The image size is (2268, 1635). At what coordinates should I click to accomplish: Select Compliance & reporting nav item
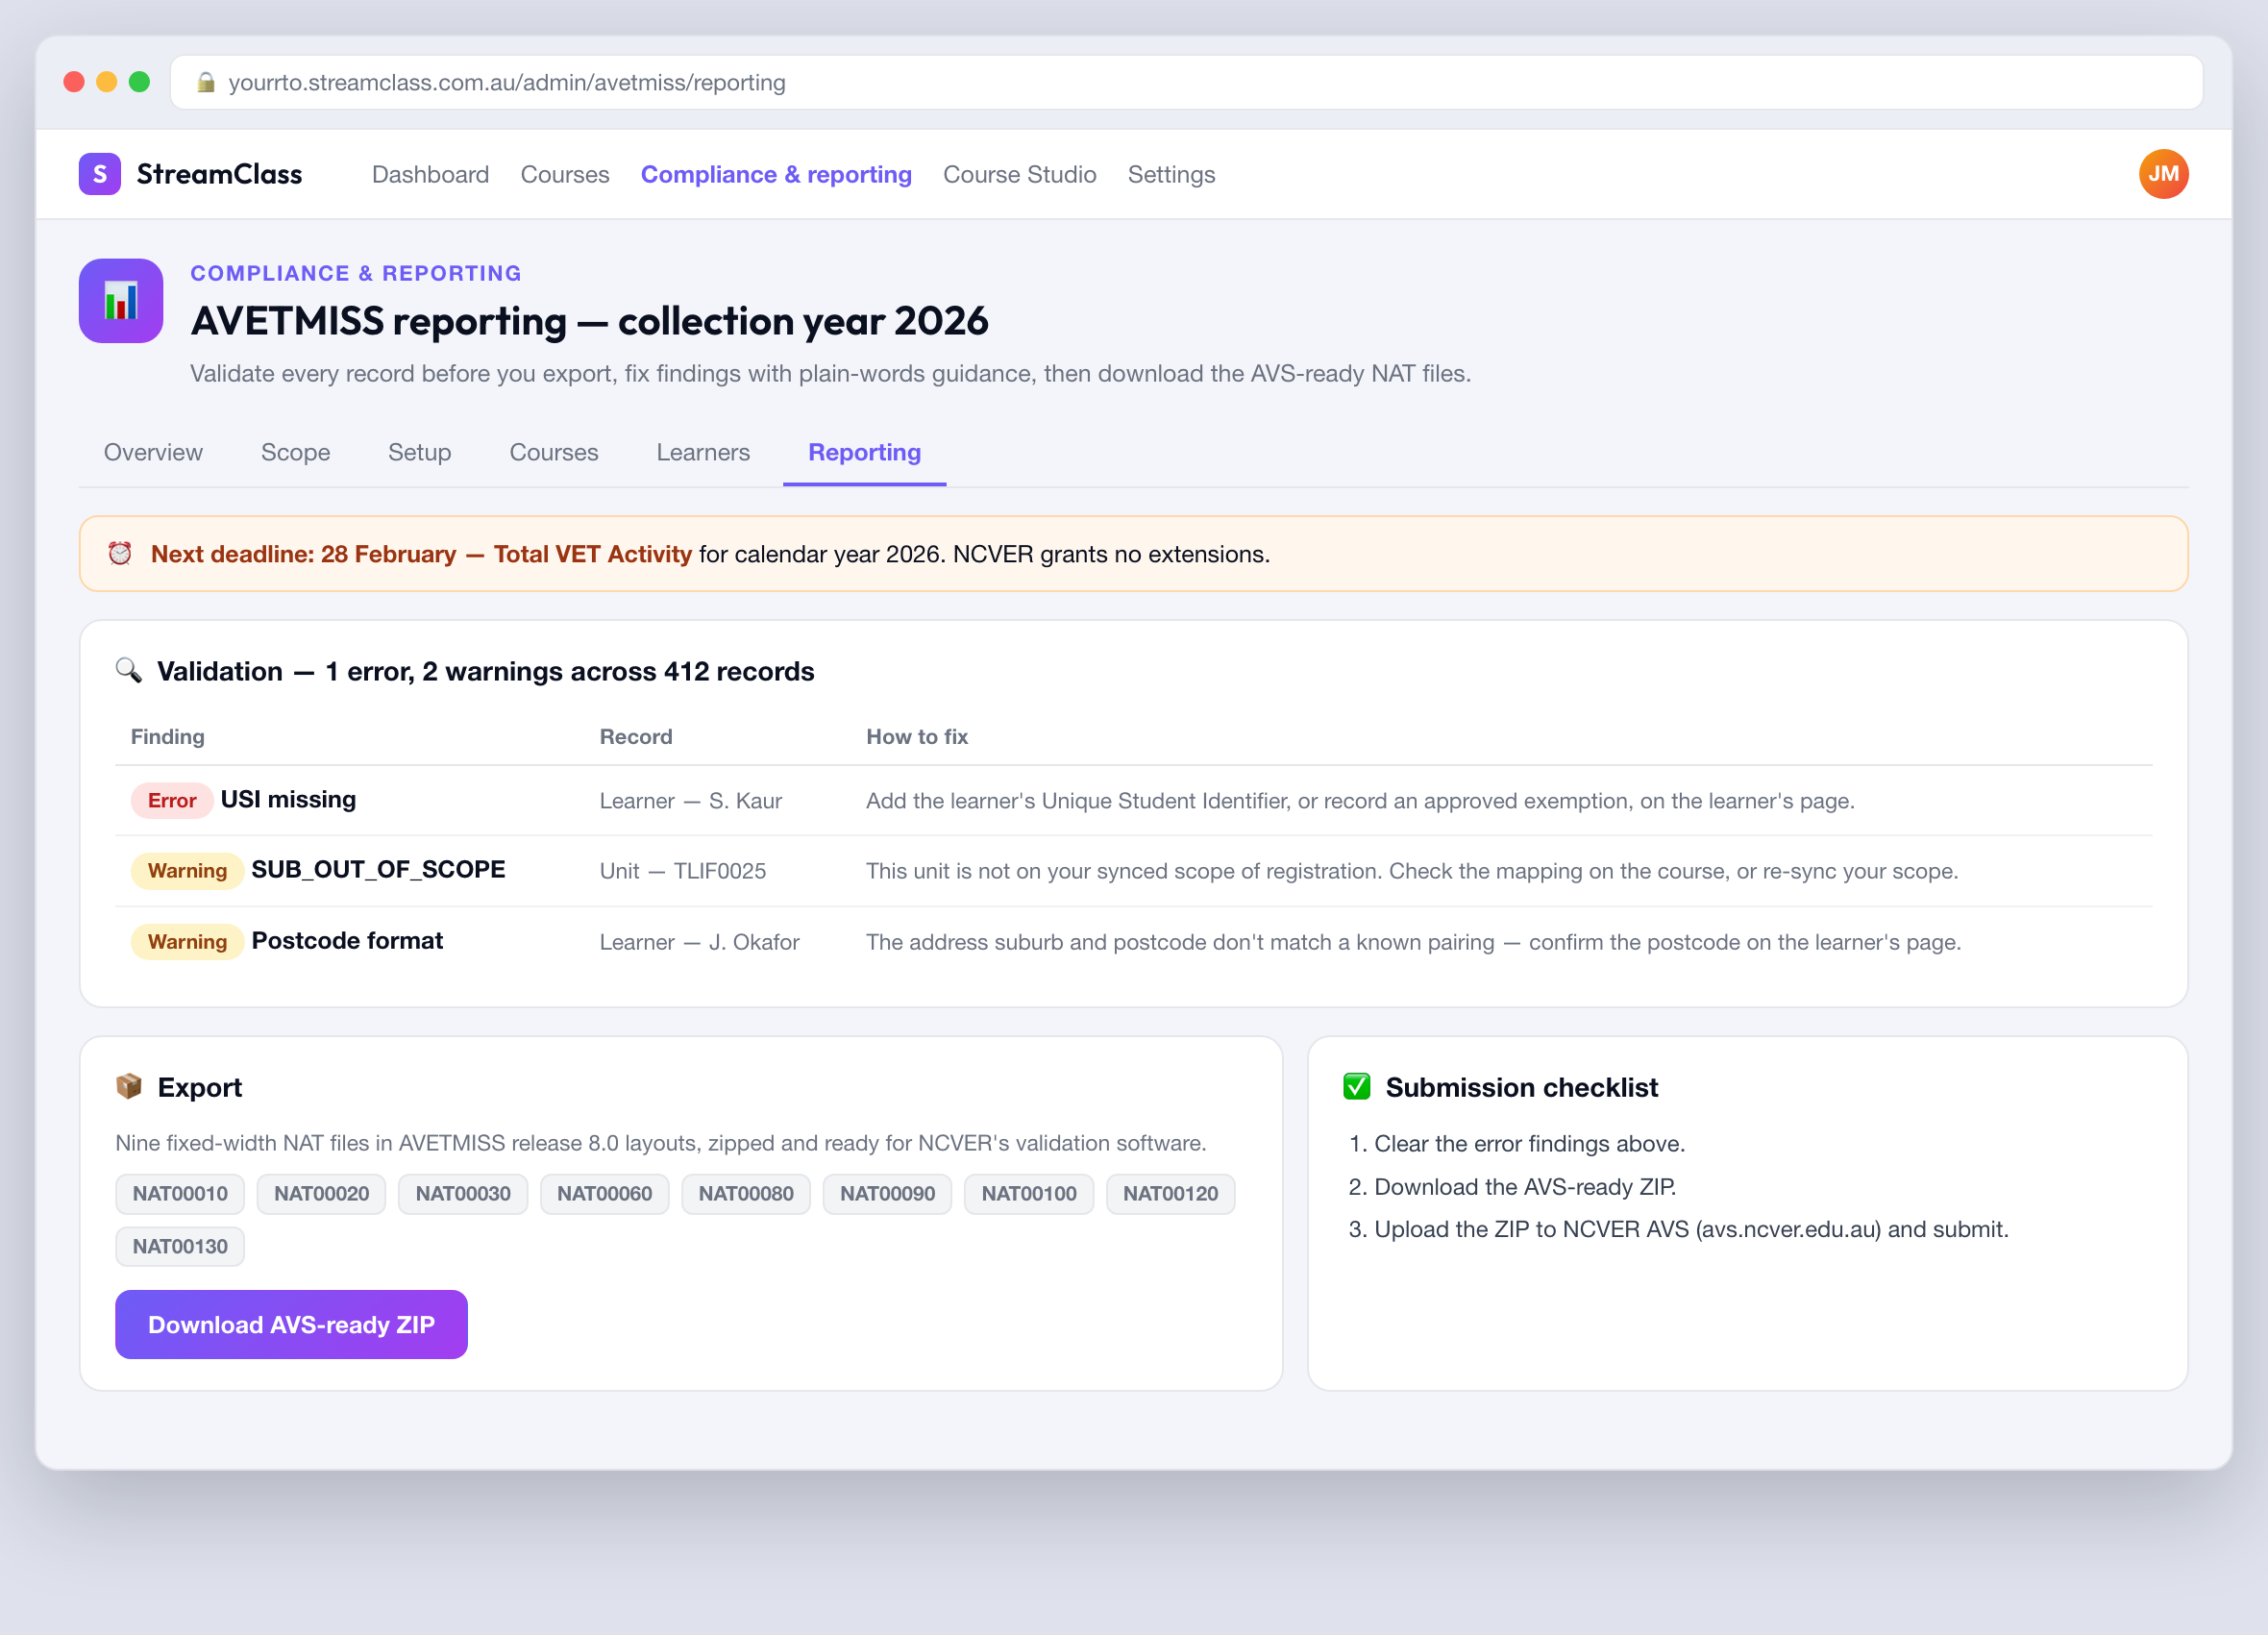(x=776, y=174)
